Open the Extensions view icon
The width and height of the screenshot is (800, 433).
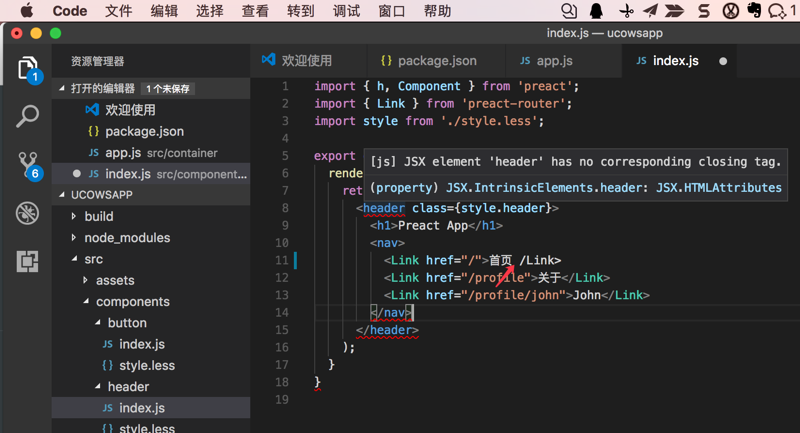[27, 261]
